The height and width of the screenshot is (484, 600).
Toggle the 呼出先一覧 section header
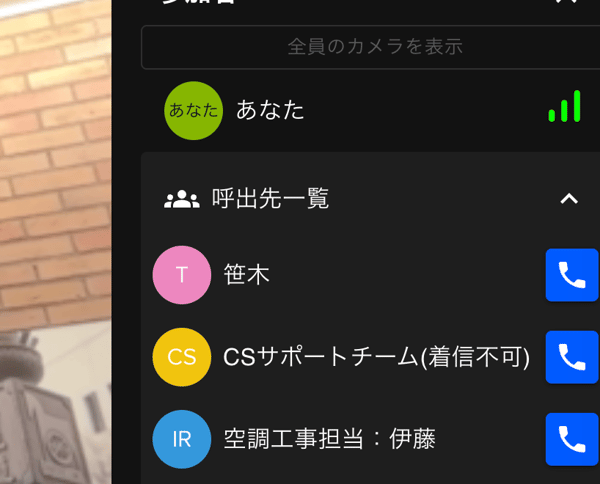point(370,199)
